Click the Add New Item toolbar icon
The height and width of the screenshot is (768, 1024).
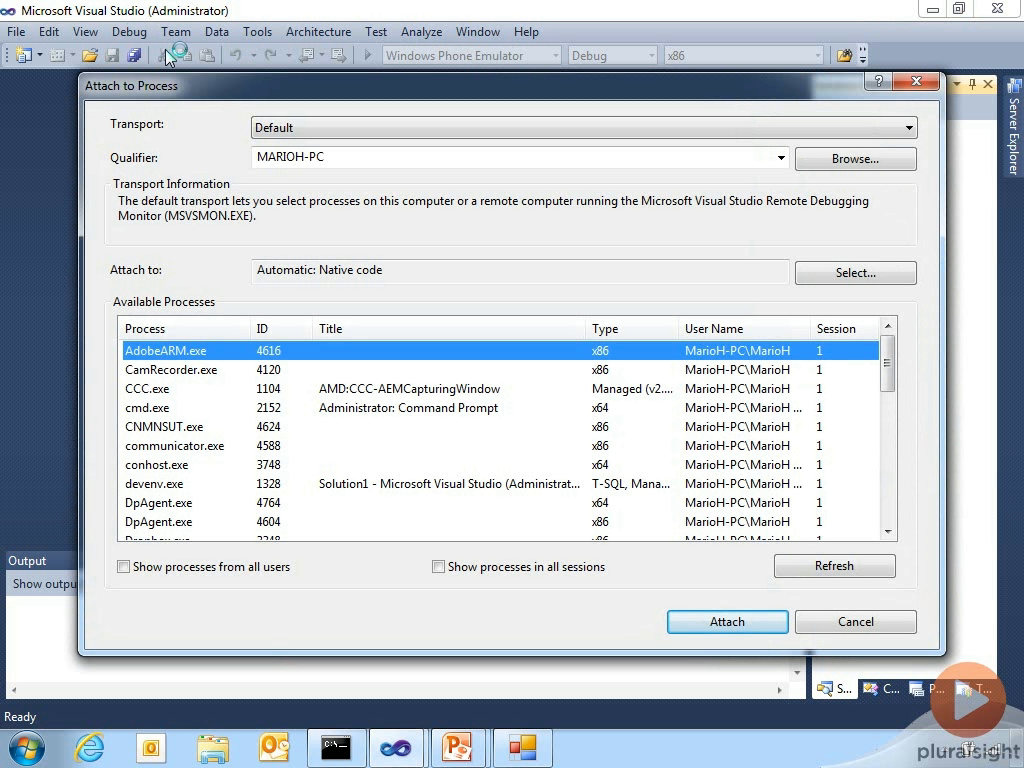click(x=57, y=56)
